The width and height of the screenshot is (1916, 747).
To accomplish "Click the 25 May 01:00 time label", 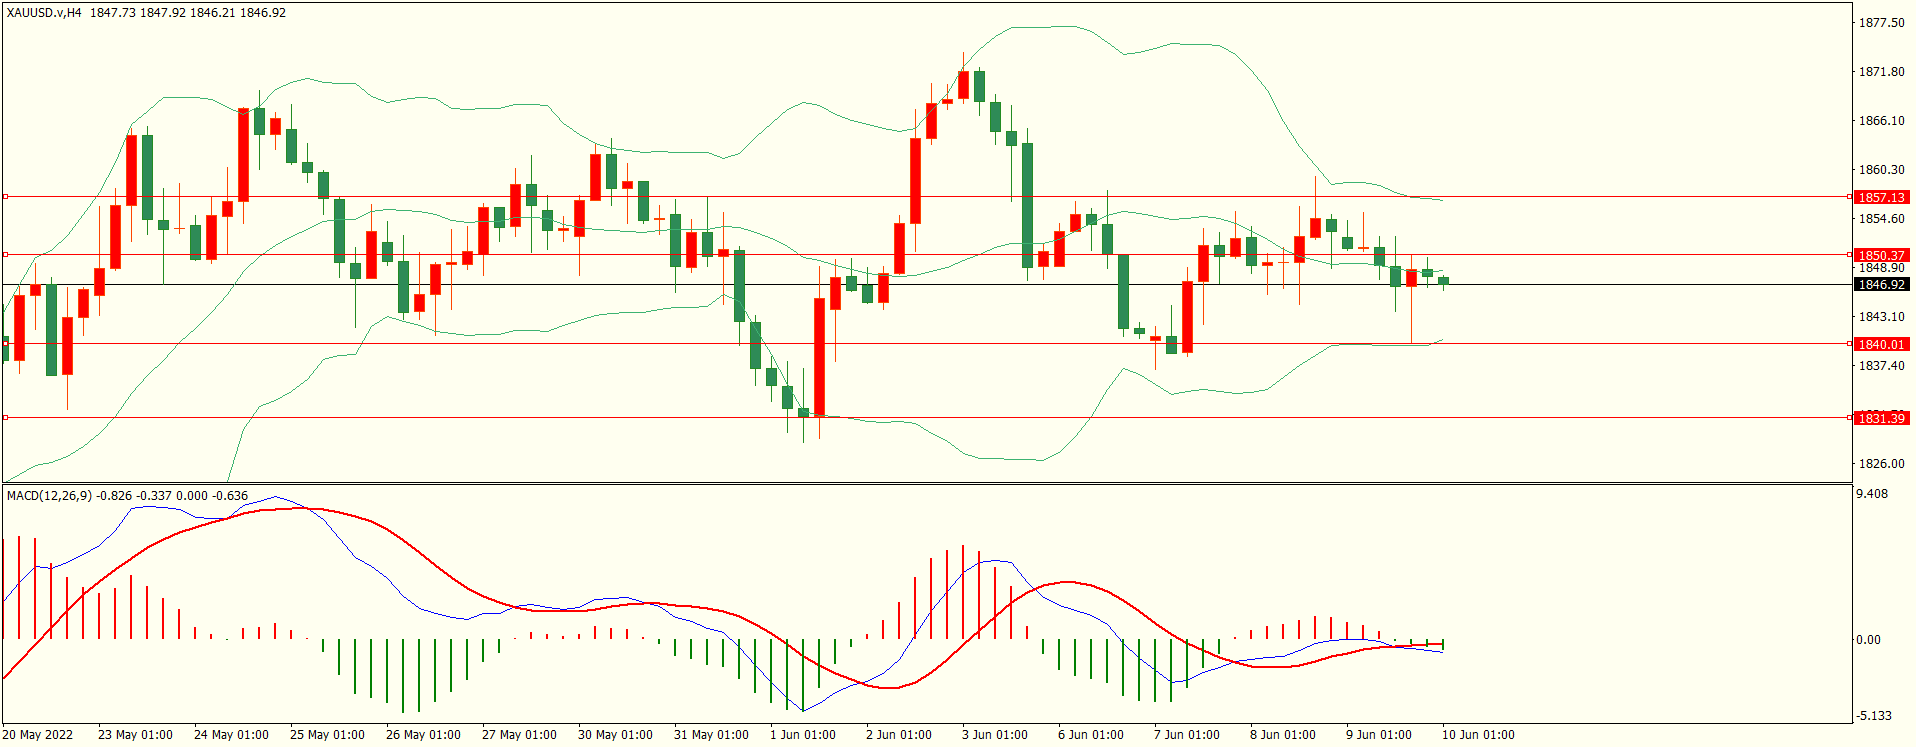I will click(x=327, y=735).
